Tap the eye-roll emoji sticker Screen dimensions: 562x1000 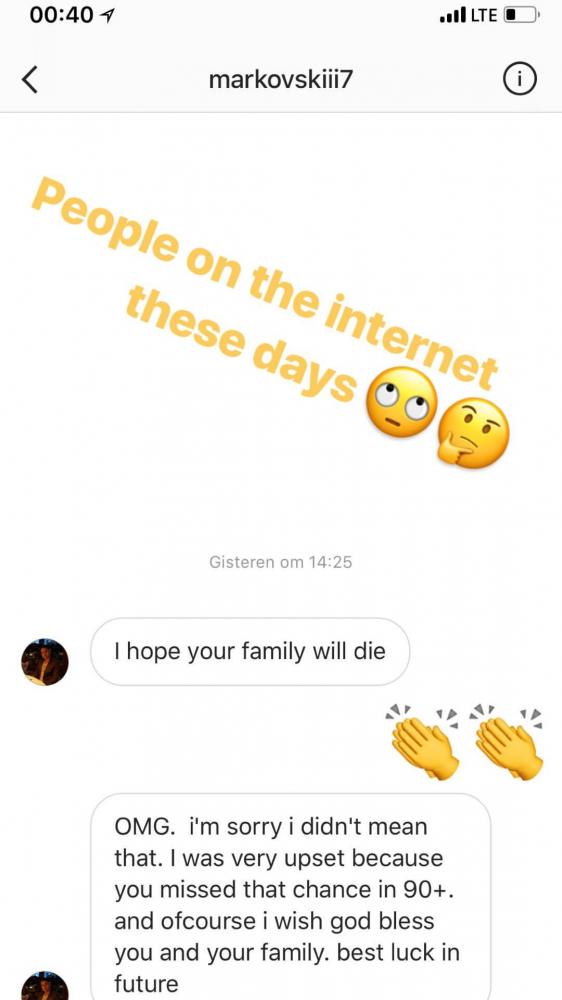401,402
